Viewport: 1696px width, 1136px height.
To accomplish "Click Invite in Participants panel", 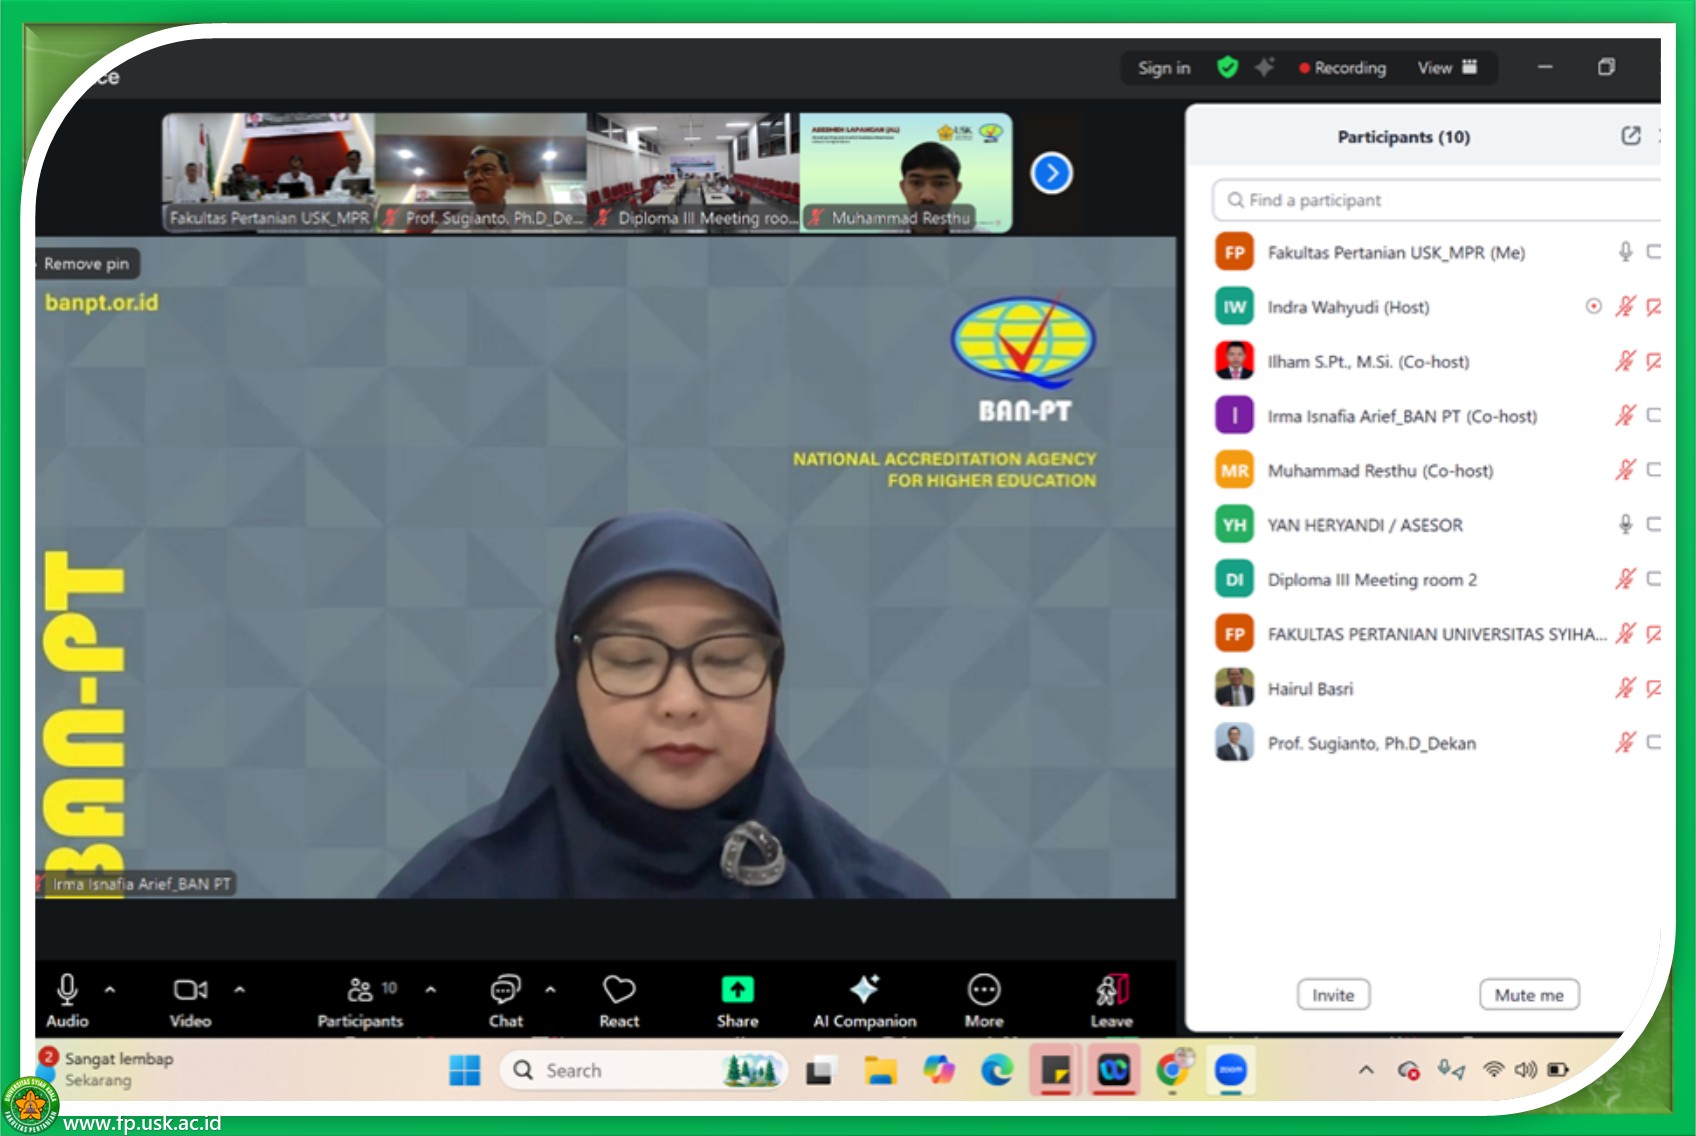I will (1333, 995).
